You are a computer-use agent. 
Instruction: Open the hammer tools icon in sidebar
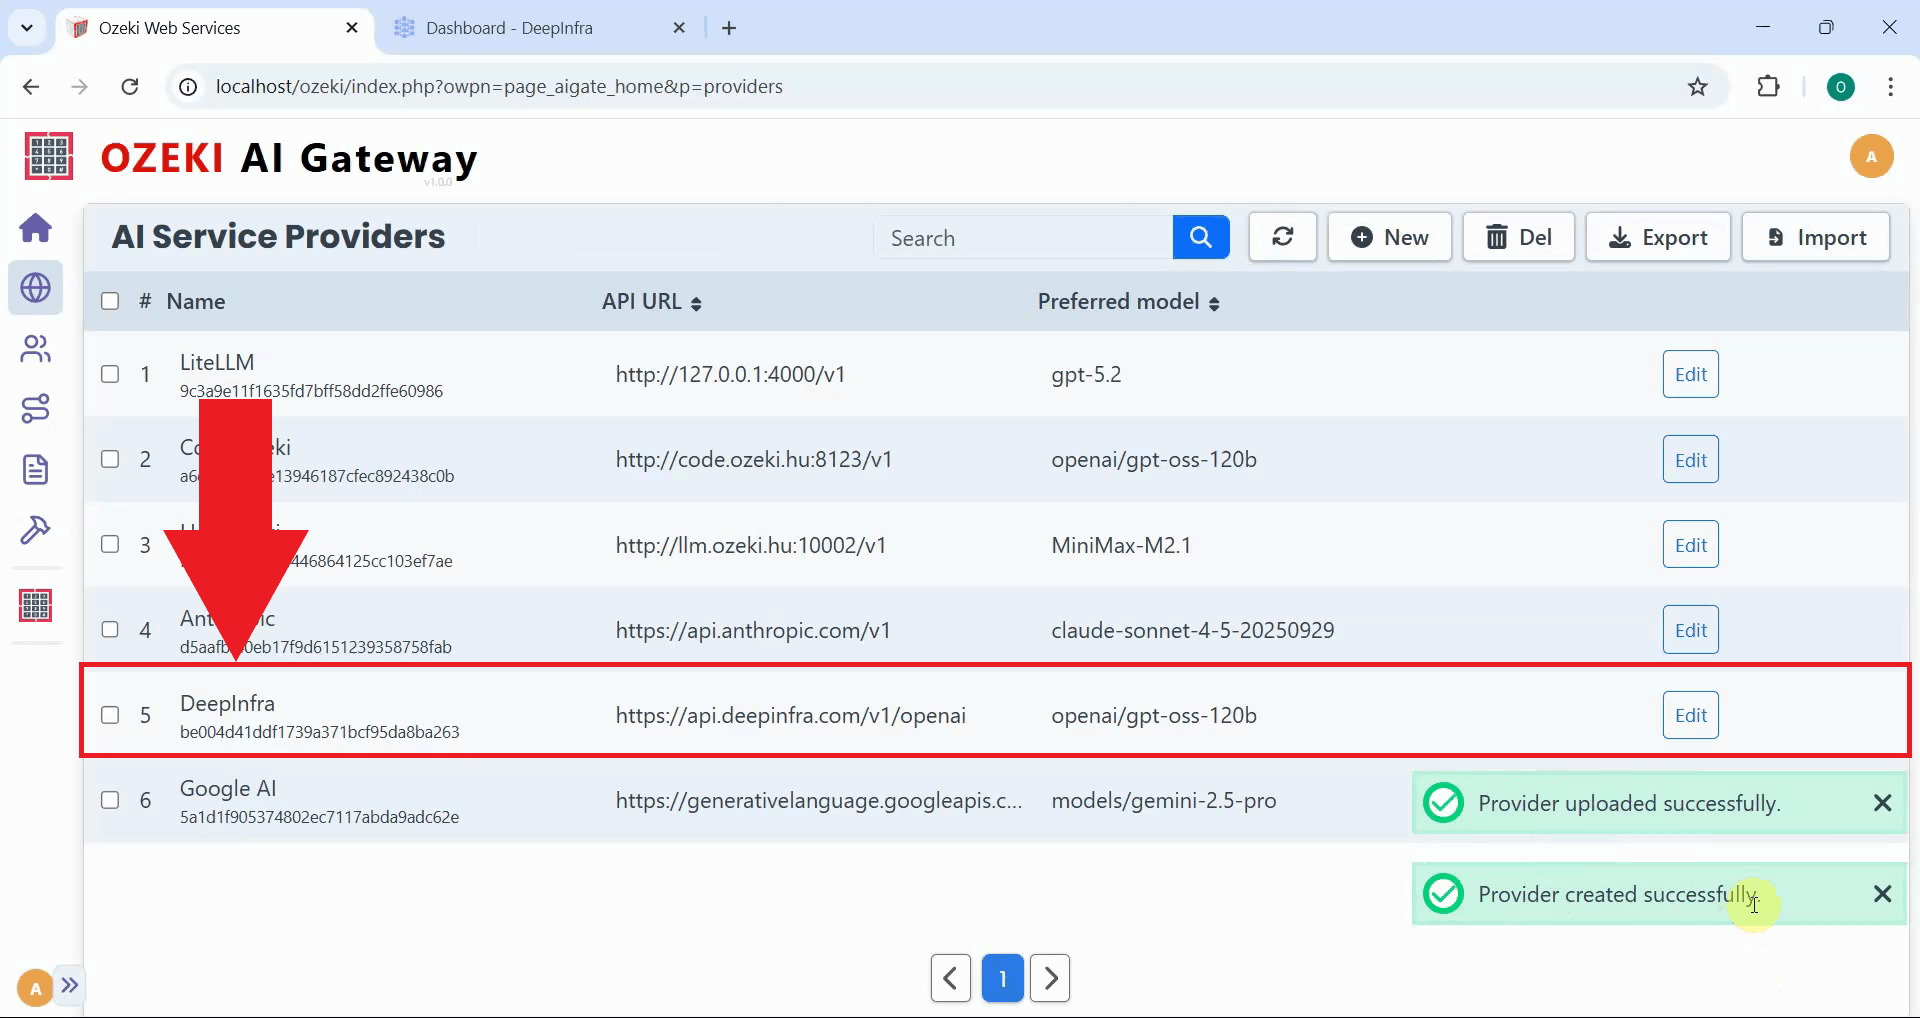(36, 529)
